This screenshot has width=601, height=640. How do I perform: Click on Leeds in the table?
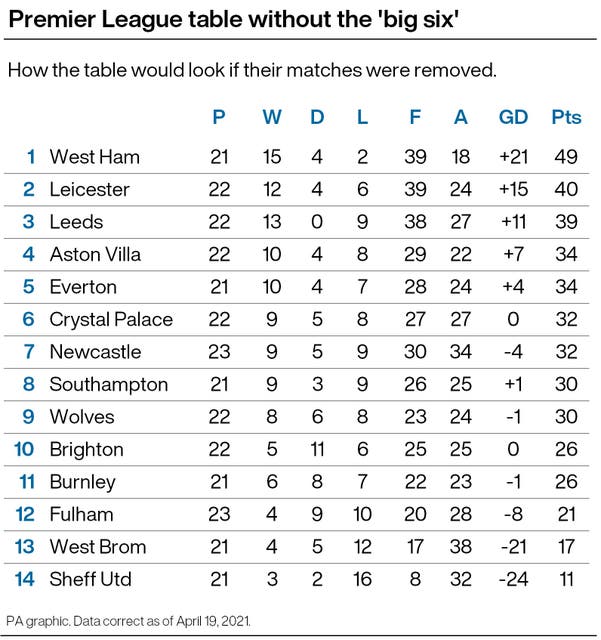point(76,221)
